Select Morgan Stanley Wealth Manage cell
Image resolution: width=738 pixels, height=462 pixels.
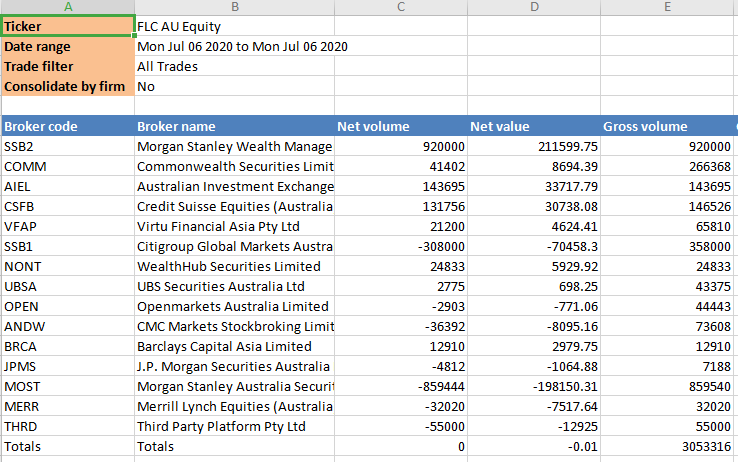(x=235, y=146)
